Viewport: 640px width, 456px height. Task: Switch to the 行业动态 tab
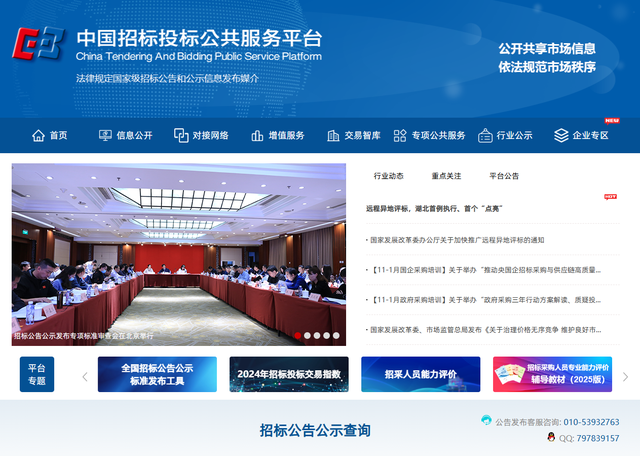[x=389, y=176]
